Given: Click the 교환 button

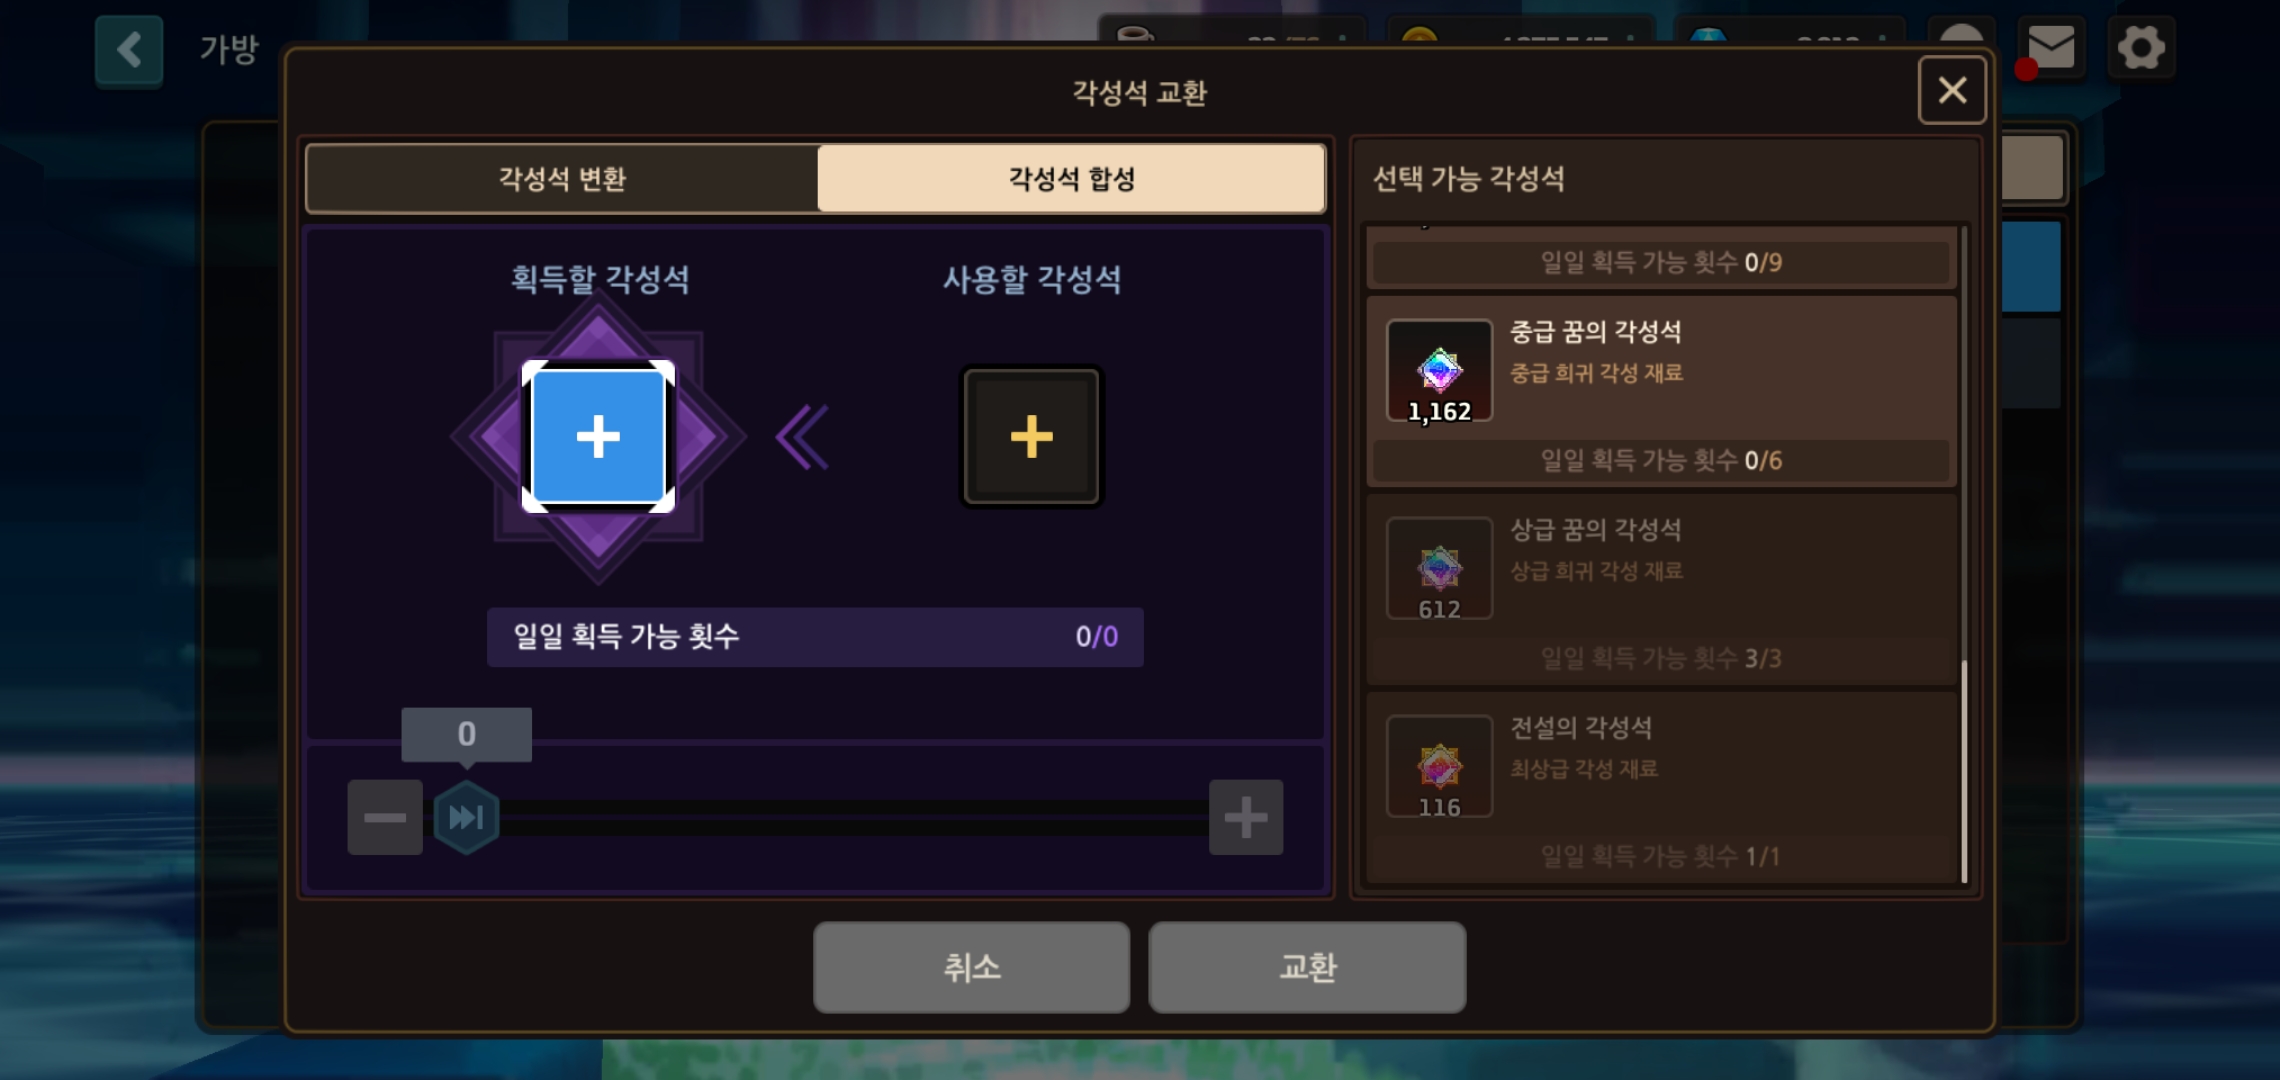Looking at the screenshot, I should coord(1307,967).
